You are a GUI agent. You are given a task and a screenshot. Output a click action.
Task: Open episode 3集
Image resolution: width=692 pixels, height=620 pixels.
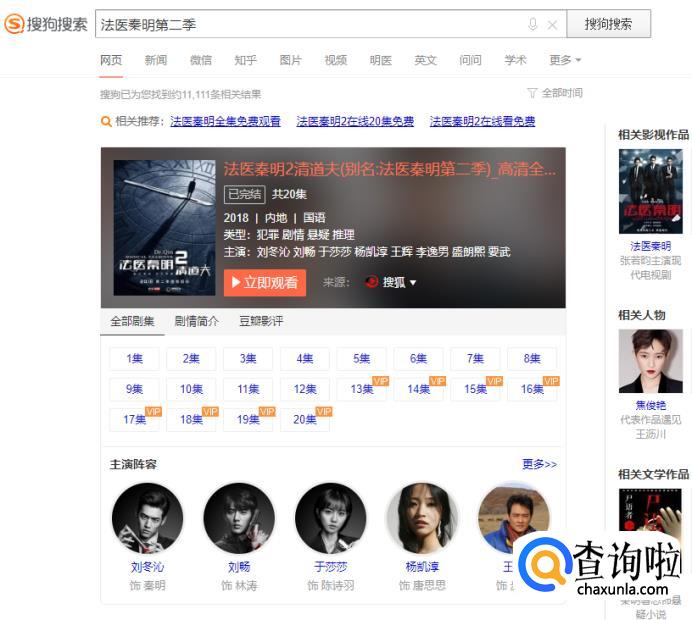pyautogui.click(x=248, y=359)
